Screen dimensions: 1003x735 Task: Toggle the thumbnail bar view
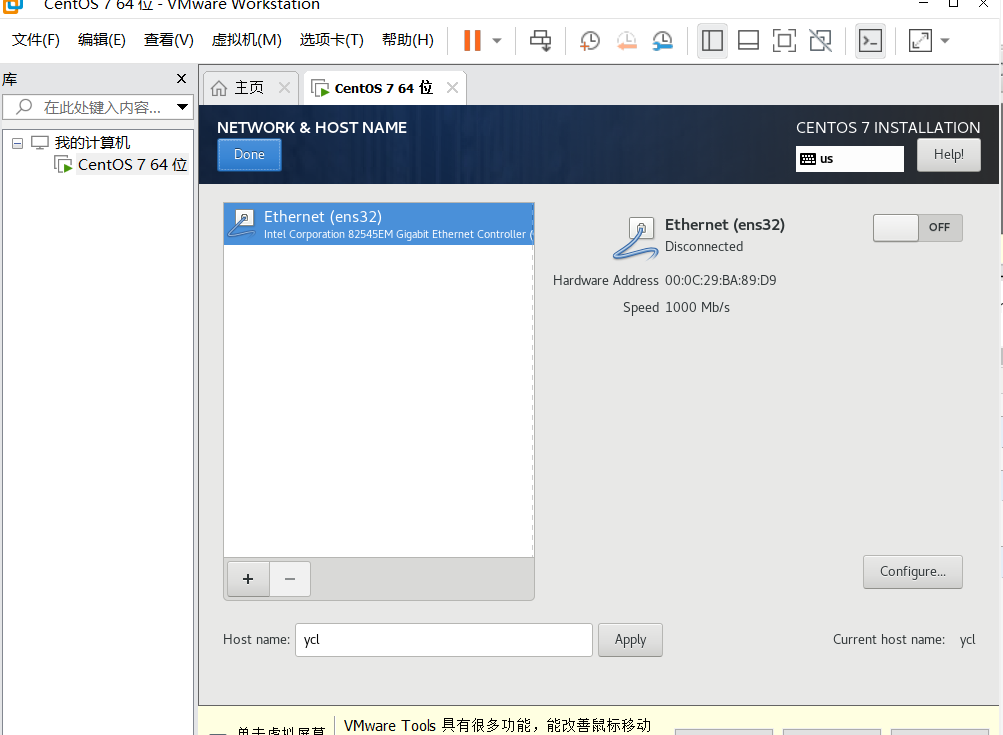pyautogui.click(x=748, y=41)
